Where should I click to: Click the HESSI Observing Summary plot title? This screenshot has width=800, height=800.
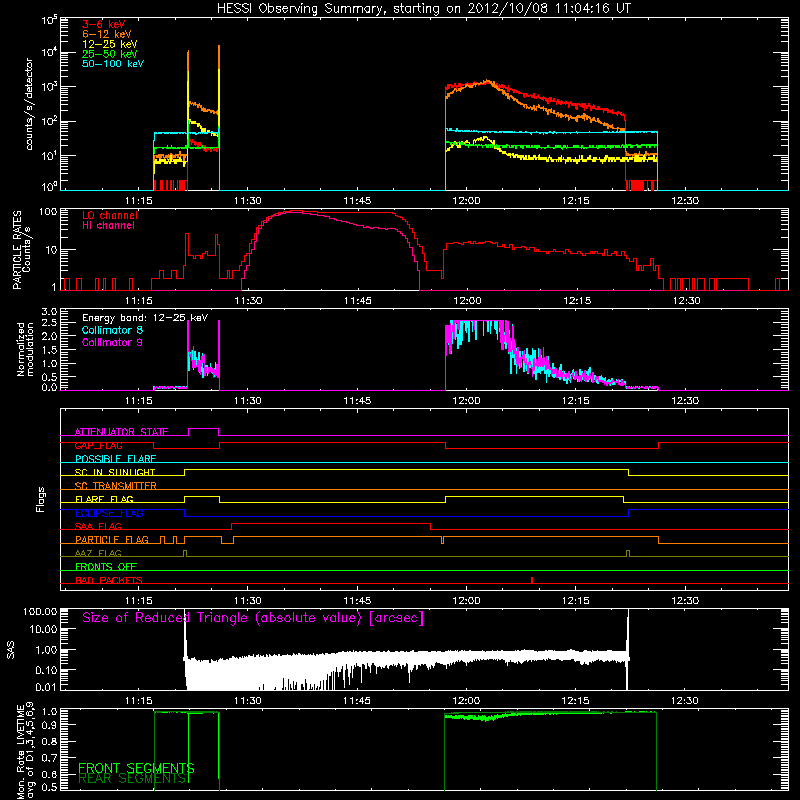[x=423, y=8]
